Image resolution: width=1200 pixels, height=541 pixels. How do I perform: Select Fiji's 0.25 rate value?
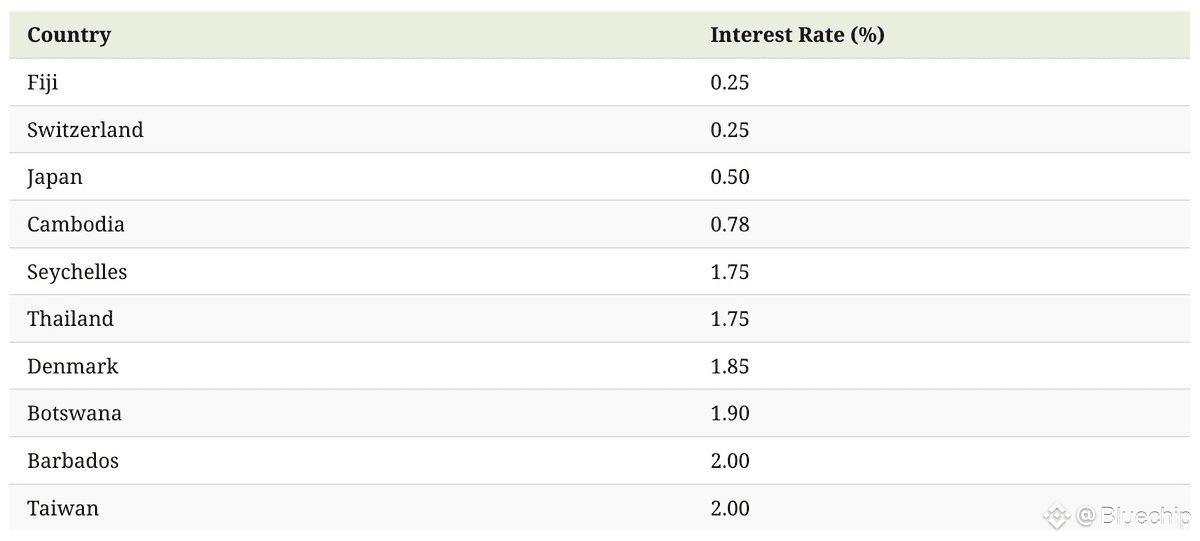730,83
